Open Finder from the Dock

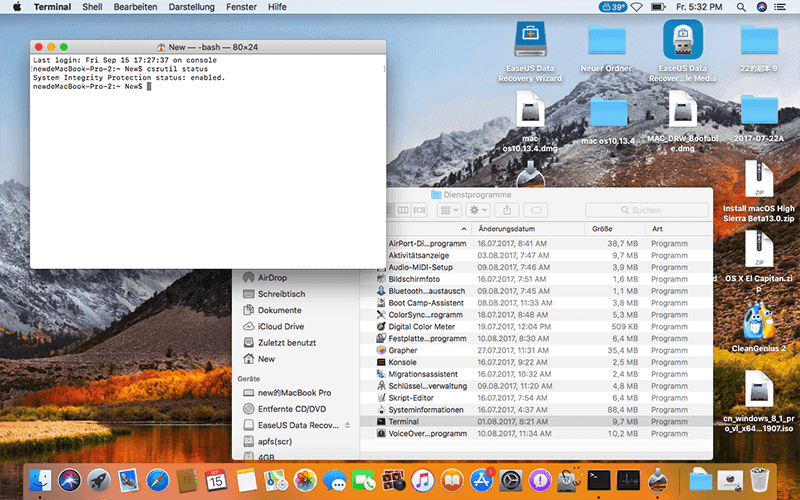(40, 480)
